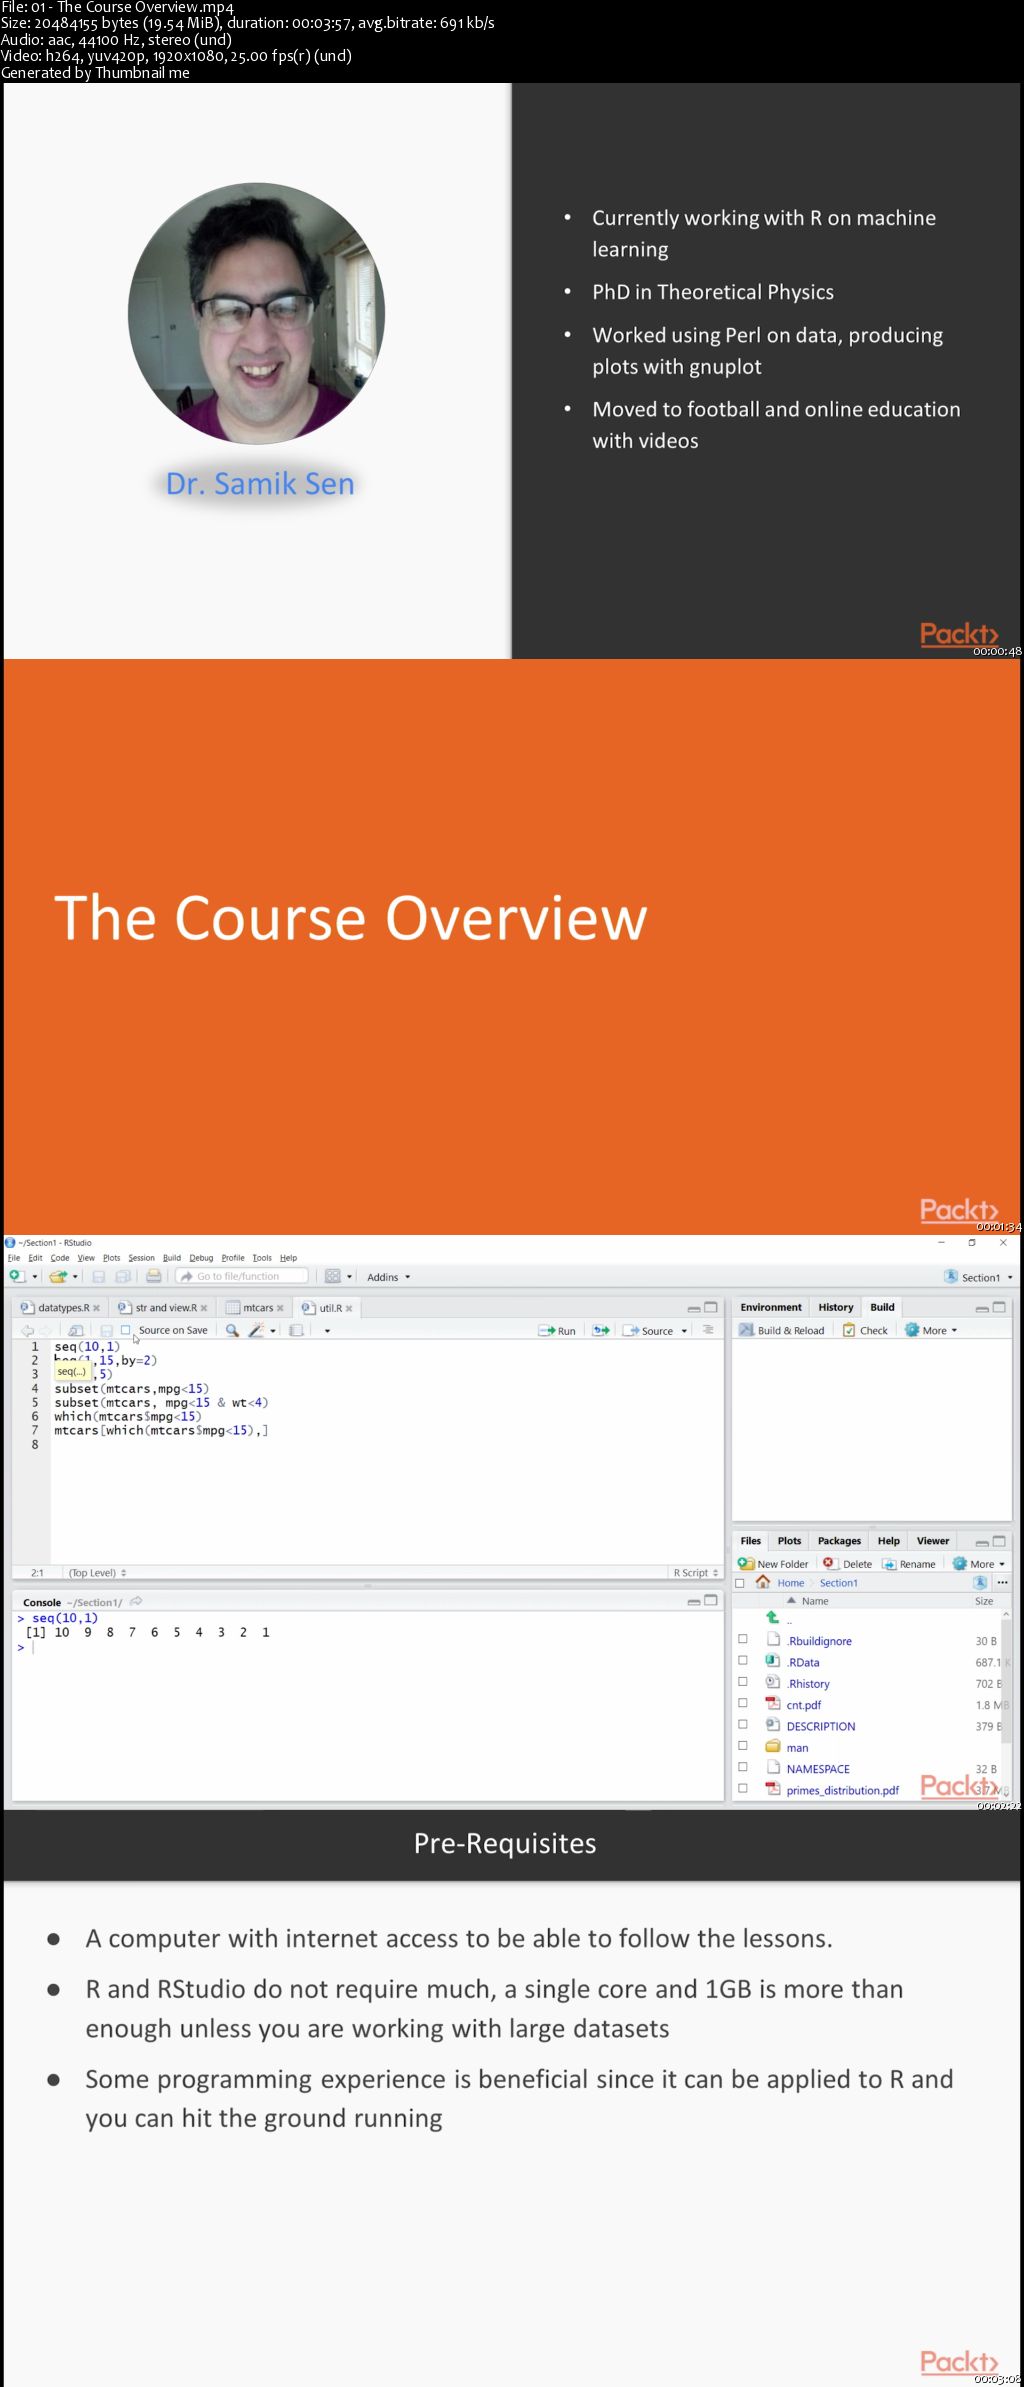Tick the checkbox for .Rbuildignore
1024x2387 pixels.
point(743,1639)
